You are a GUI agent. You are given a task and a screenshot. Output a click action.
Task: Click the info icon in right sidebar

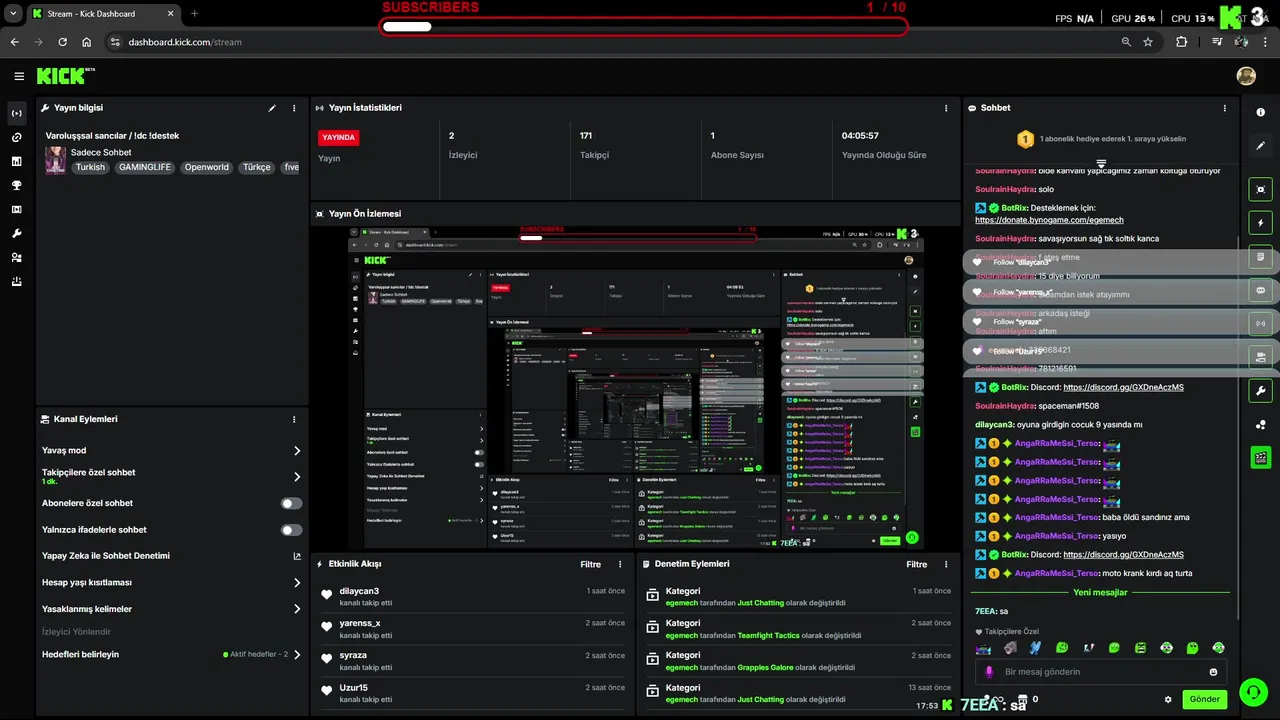pyautogui.click(x=1260, y=112)
